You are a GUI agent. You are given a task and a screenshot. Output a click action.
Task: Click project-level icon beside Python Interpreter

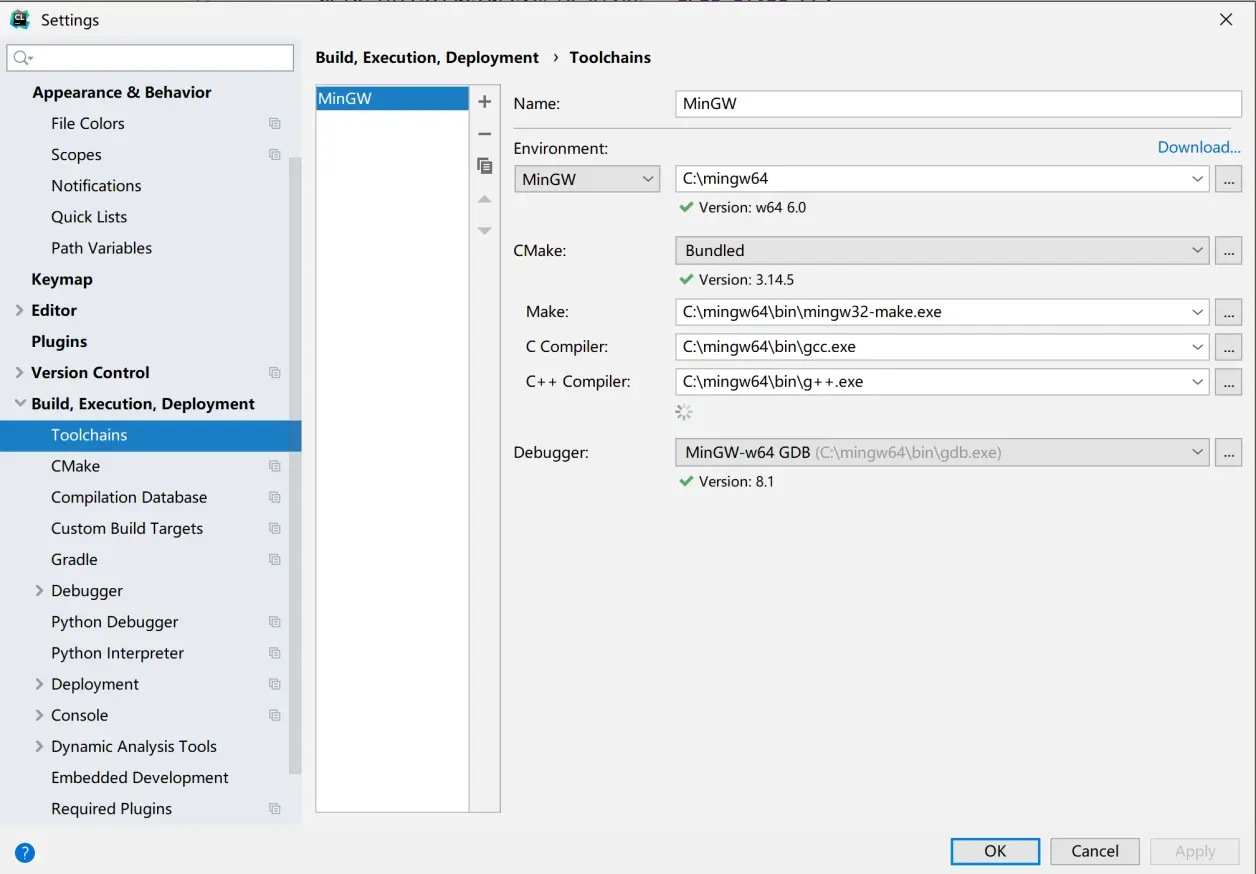pyautogui.click(x=275, y=653)
